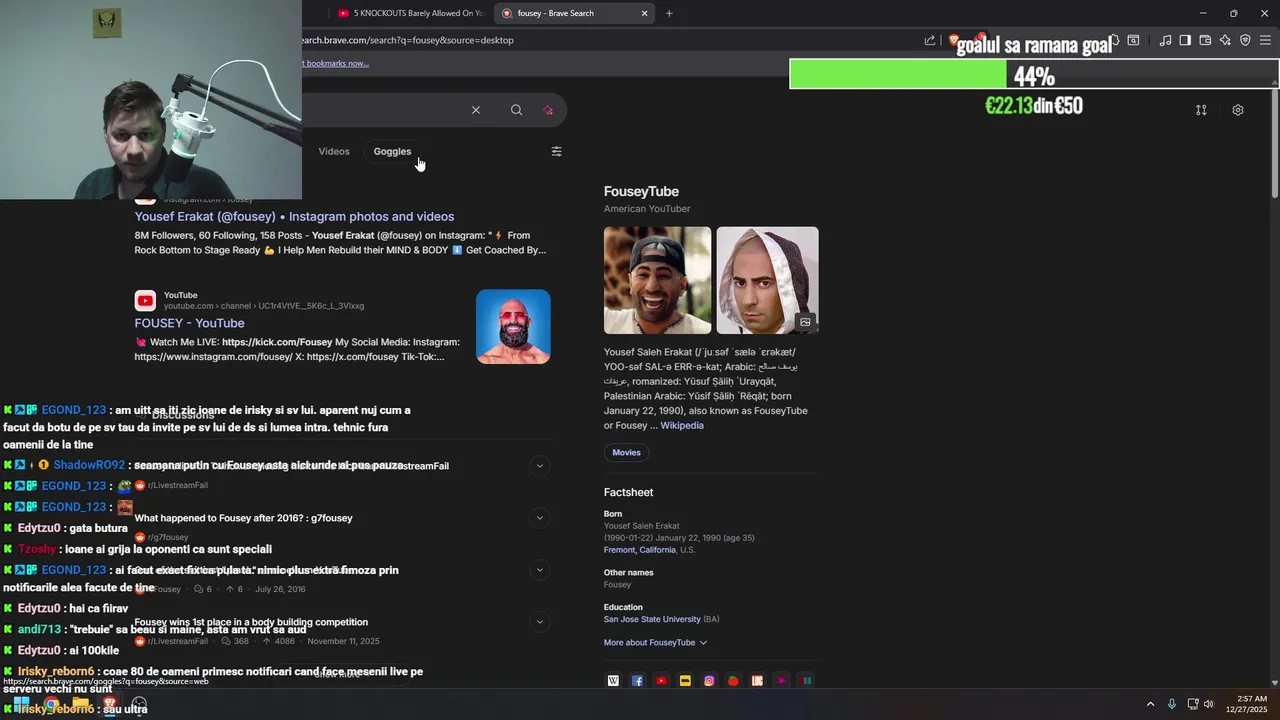
Task: Expand 'What happened to Fousey after 2016' discussion
Action: [540, 518]
